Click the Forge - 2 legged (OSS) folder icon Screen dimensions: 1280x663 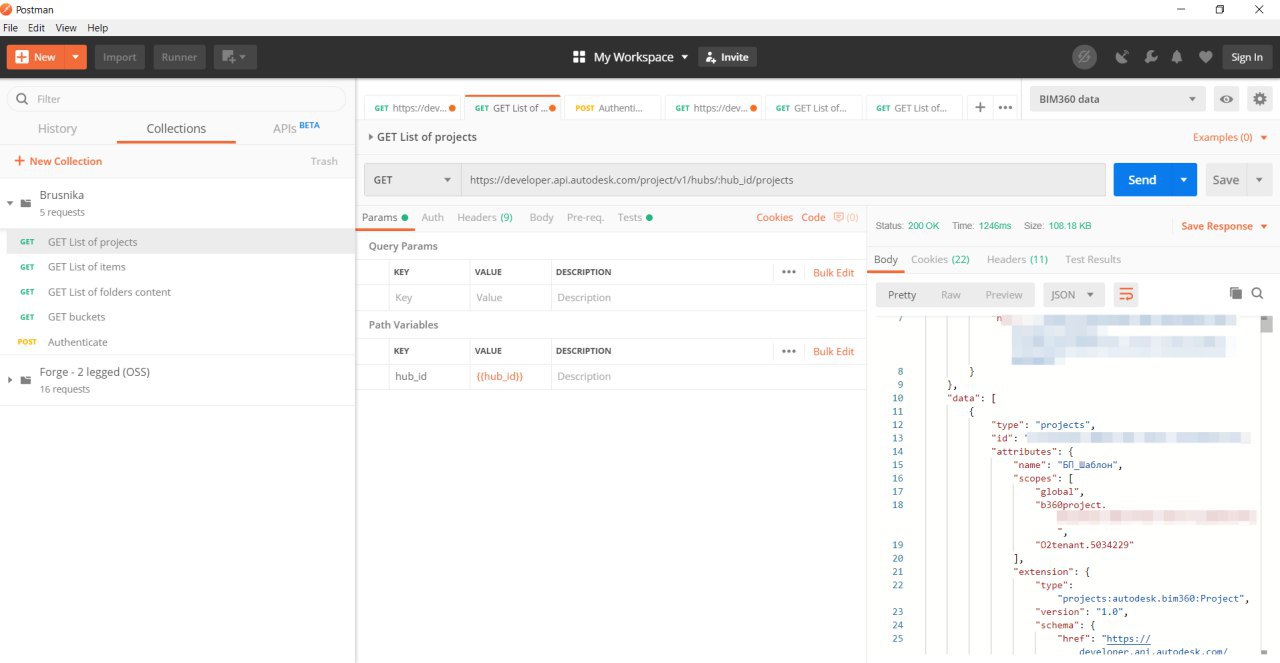26,380
